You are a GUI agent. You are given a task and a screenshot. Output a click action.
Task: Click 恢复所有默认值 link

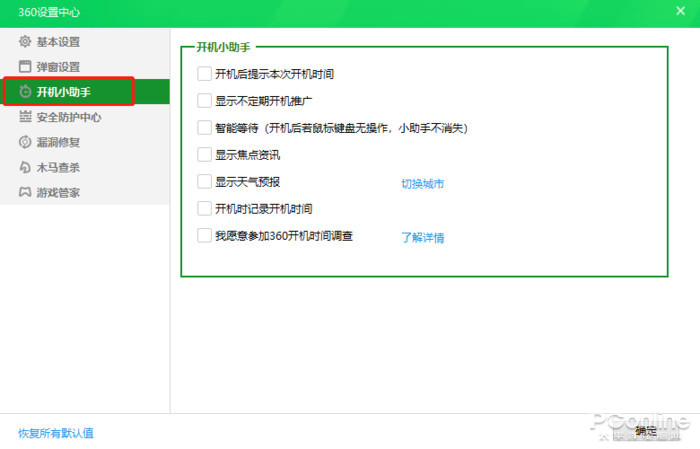point(56,433)
